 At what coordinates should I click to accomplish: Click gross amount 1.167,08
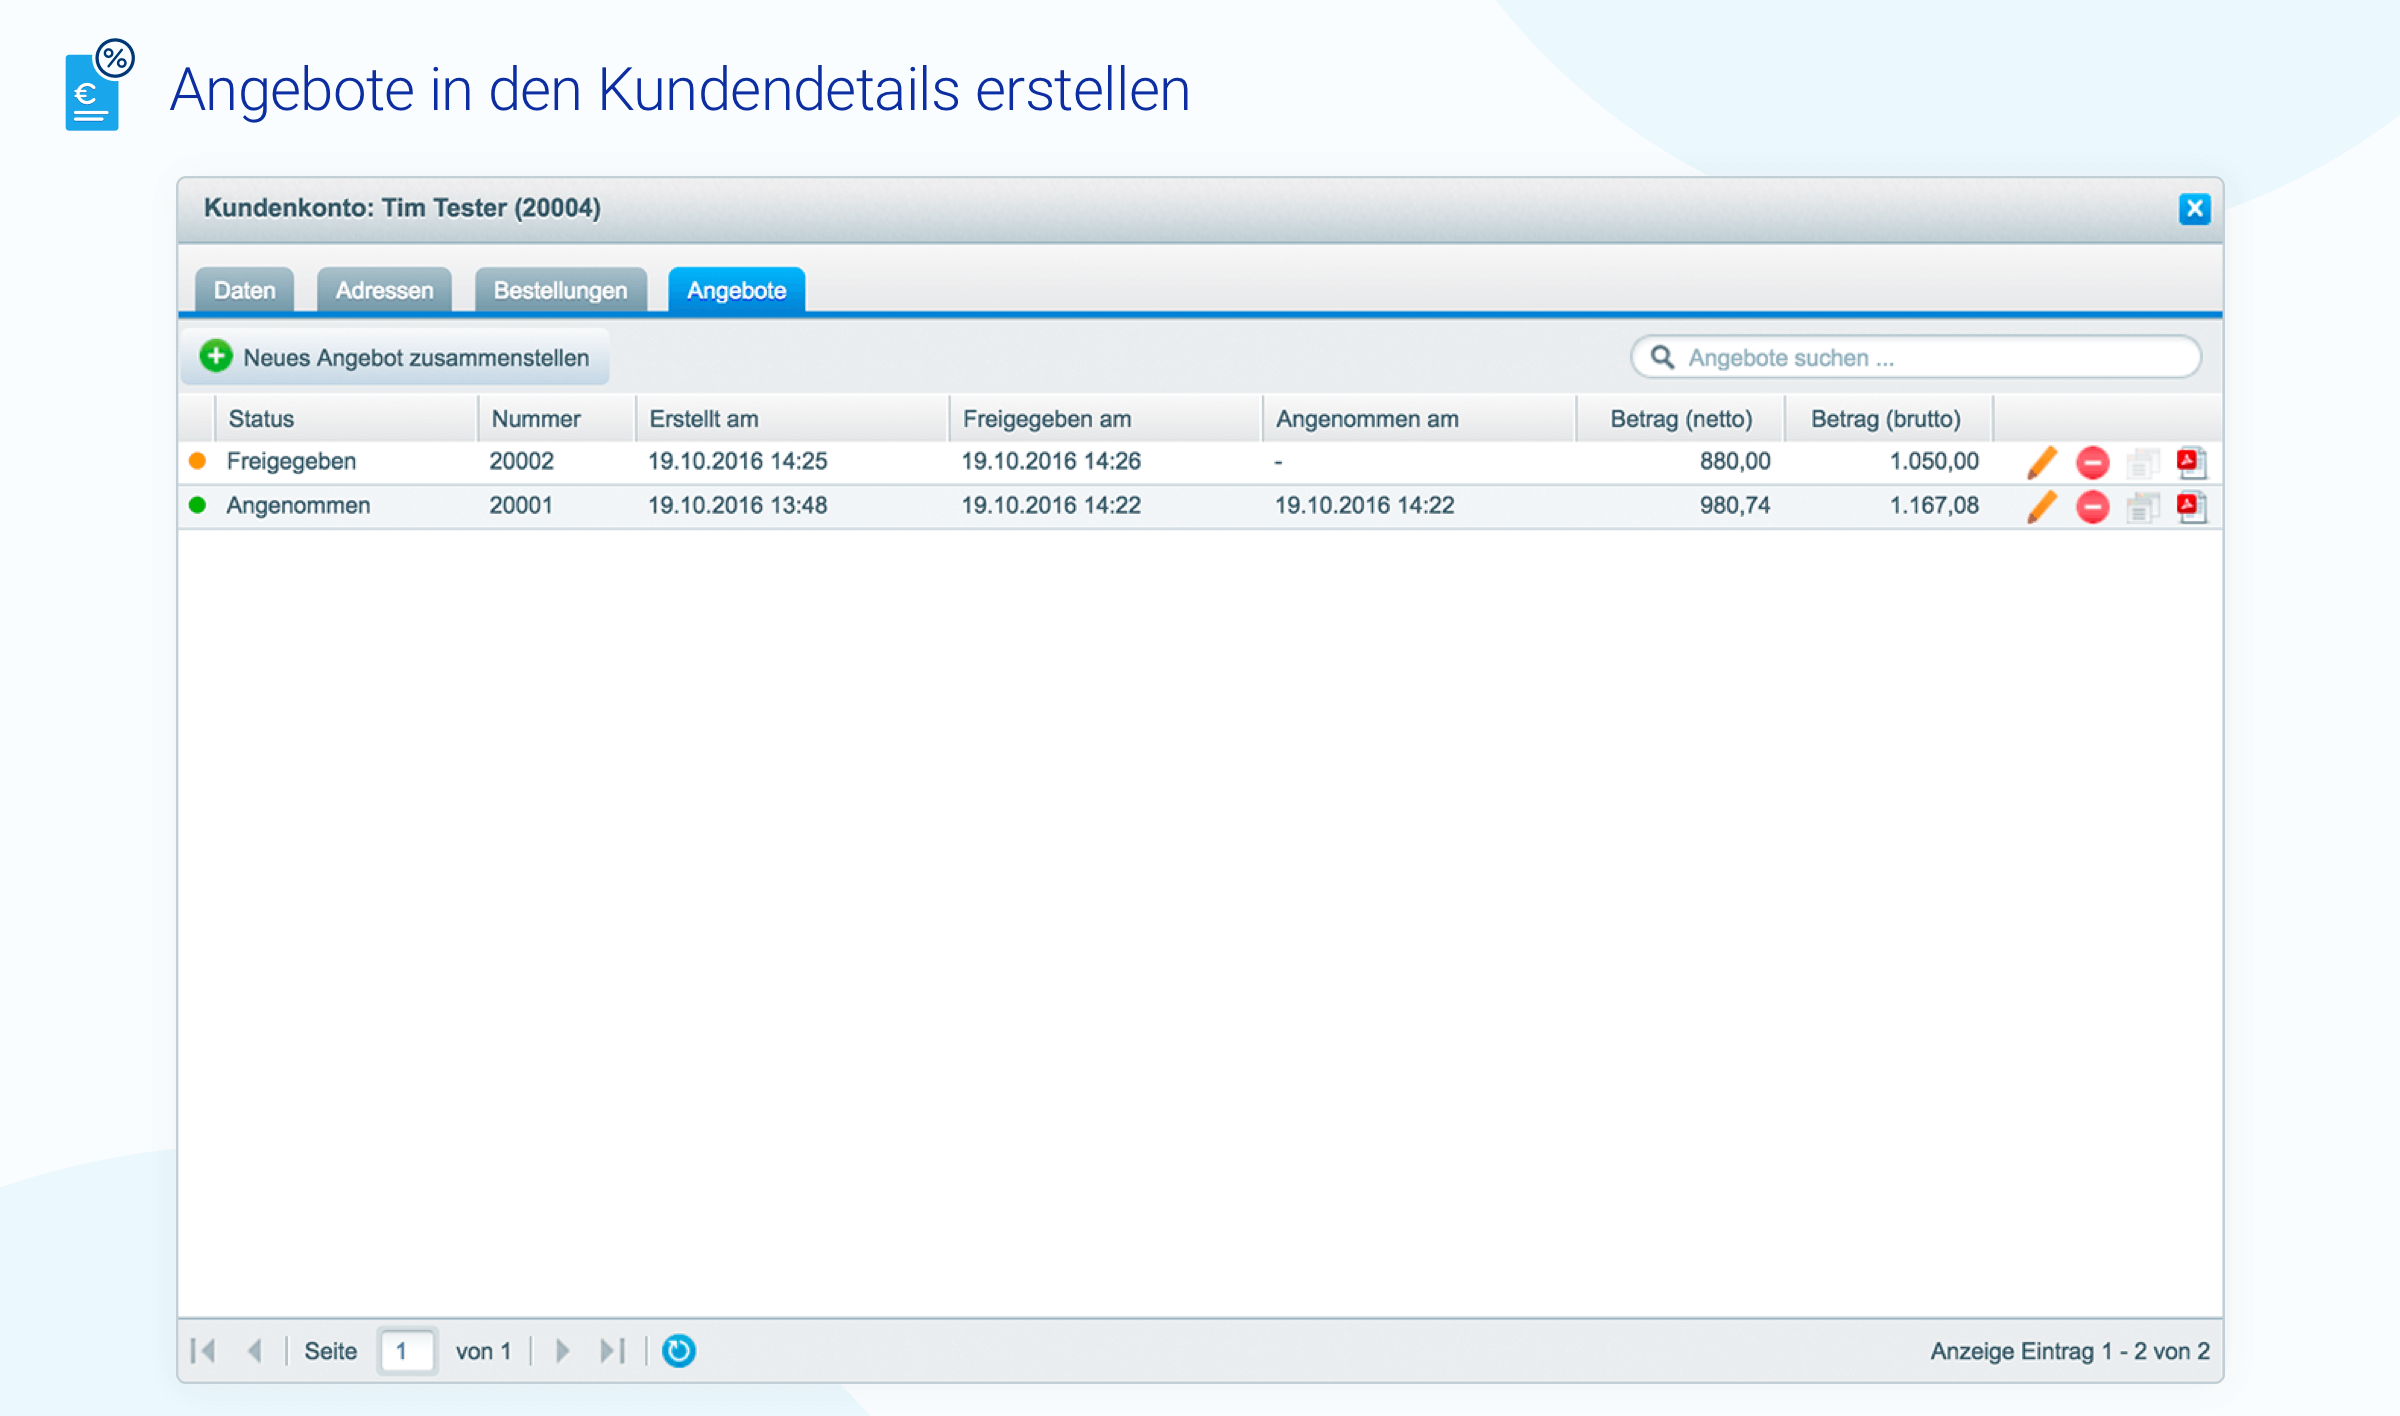[x=1934, y=505]
